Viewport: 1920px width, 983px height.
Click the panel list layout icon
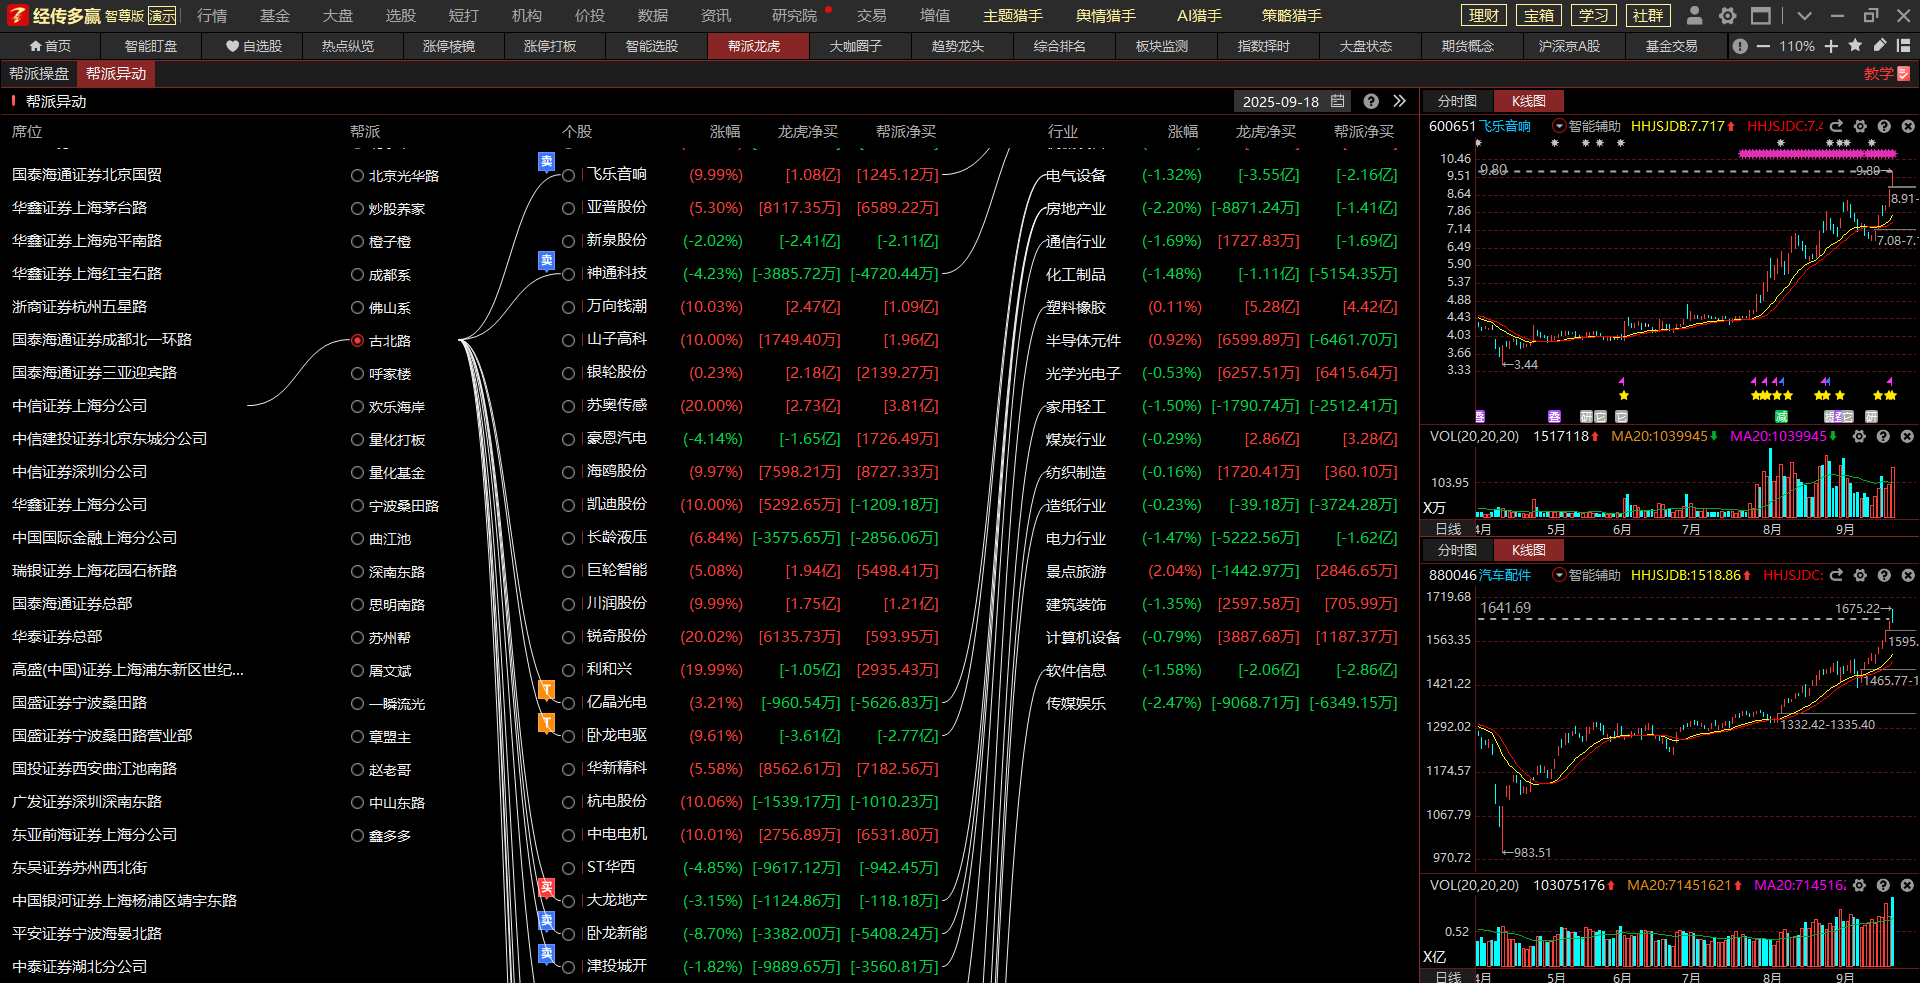click(1903, 45)
